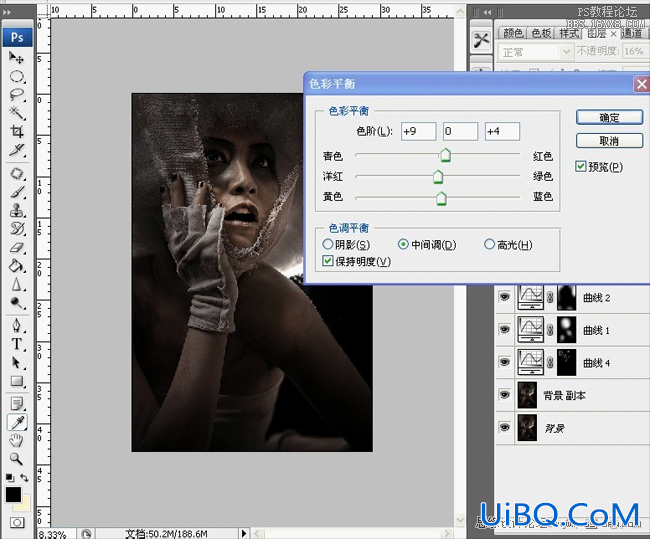Image resolution: width=650 pixels, height=539 pixels.
Task: Click the Yellow-Blue slider handle
Action: click(441, 198)
